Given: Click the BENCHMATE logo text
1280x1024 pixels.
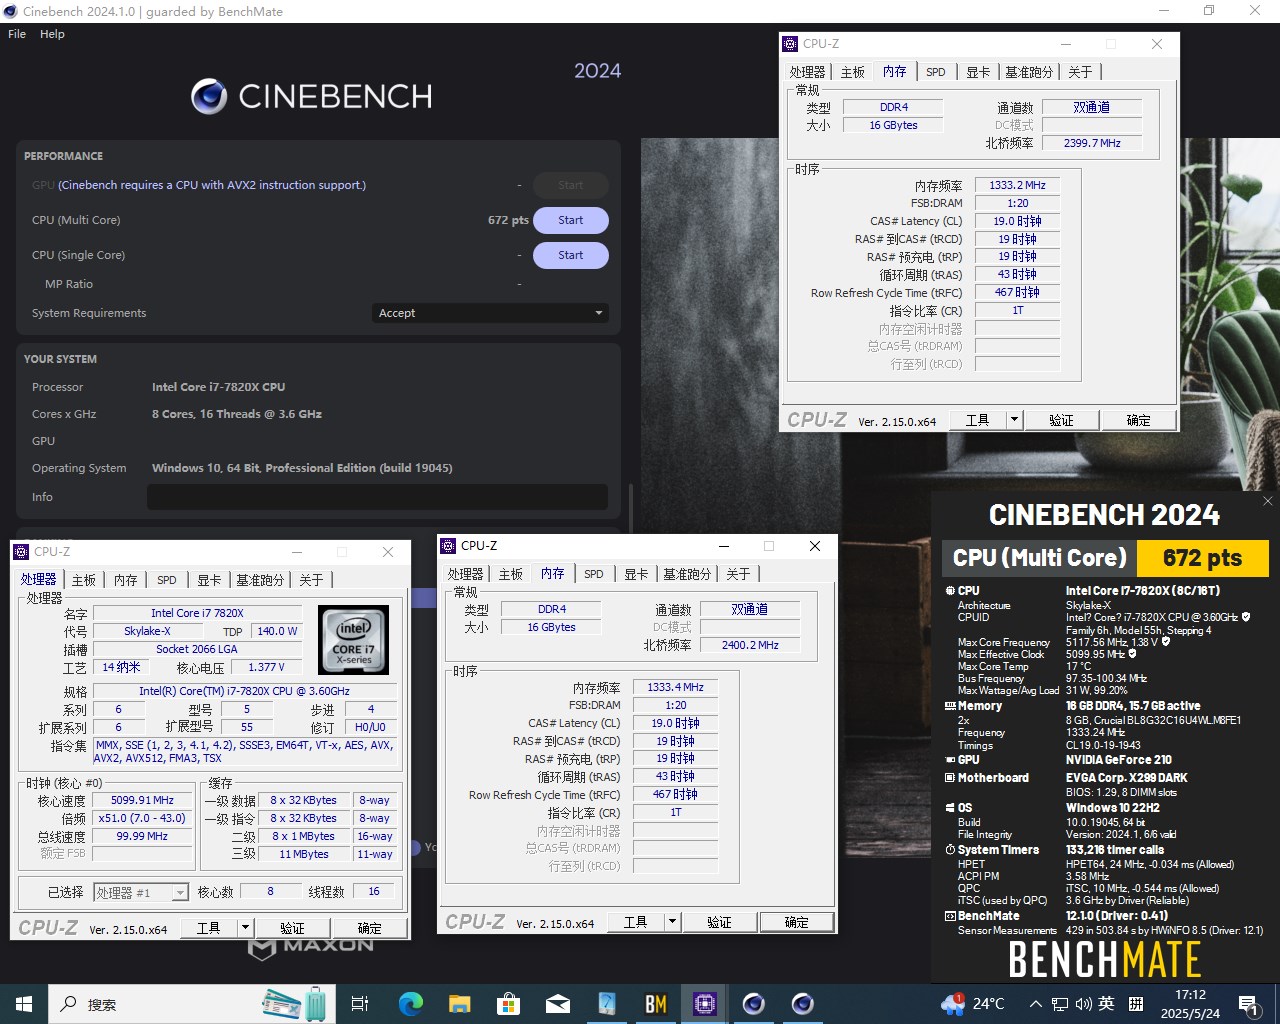Looking at the screenshot, I should coord(1104,960).
